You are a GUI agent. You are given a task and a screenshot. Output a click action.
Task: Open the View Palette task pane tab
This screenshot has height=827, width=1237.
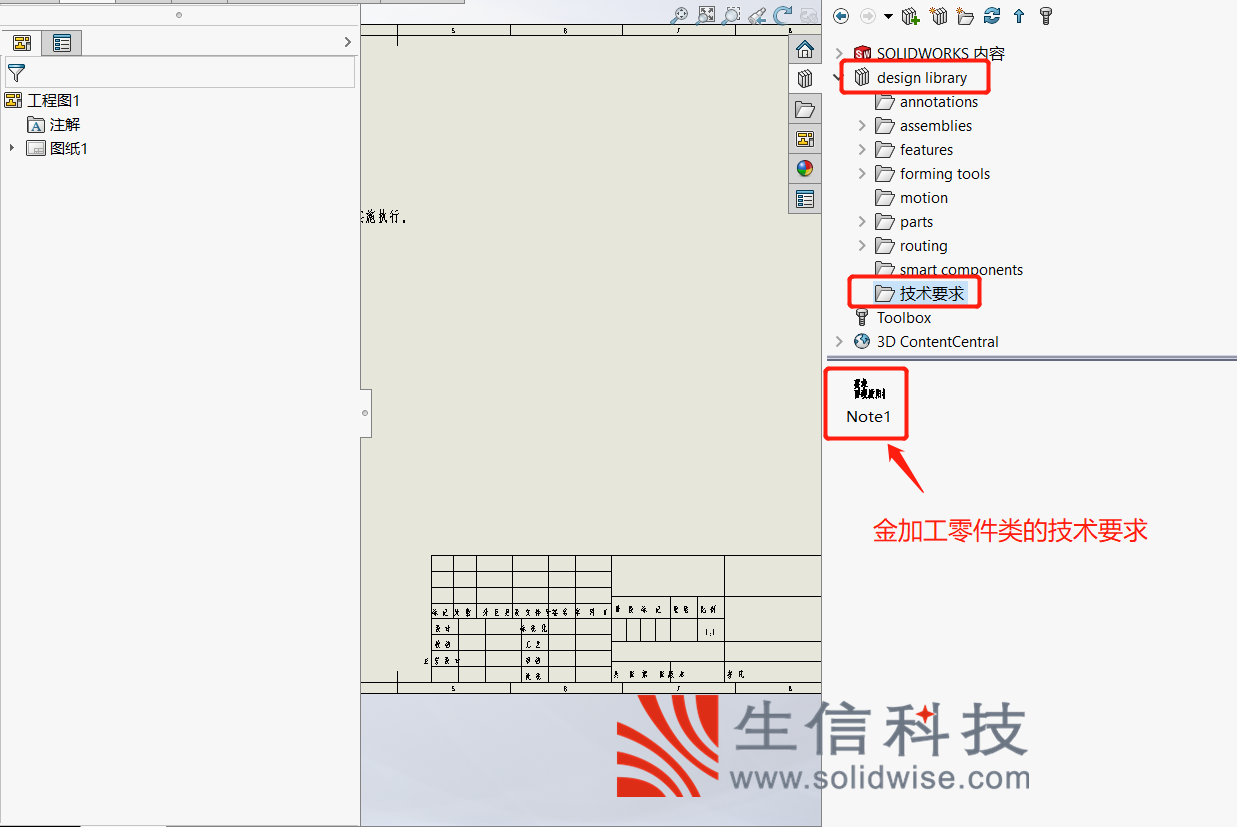click(805, 139)
